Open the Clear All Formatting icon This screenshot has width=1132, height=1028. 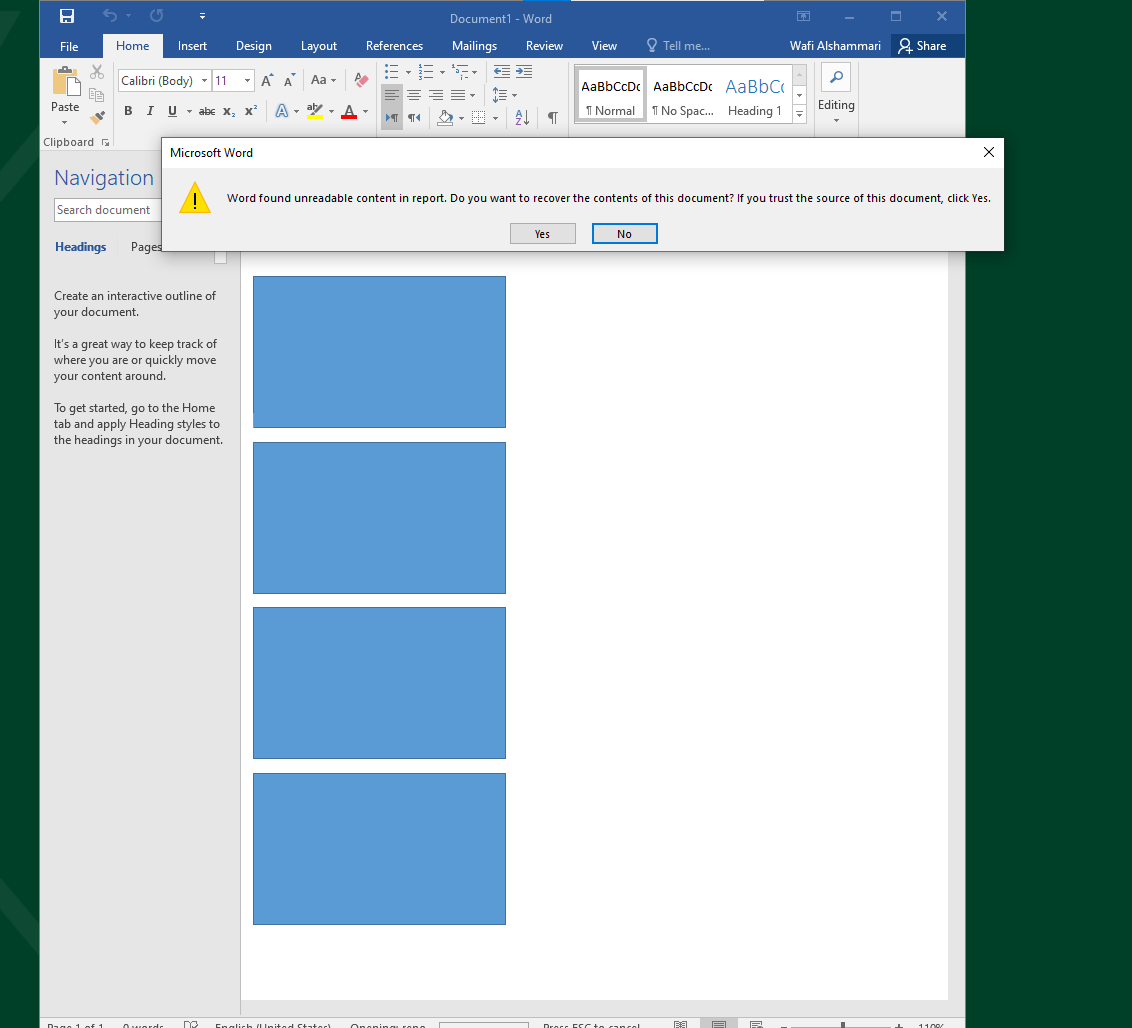360,80
